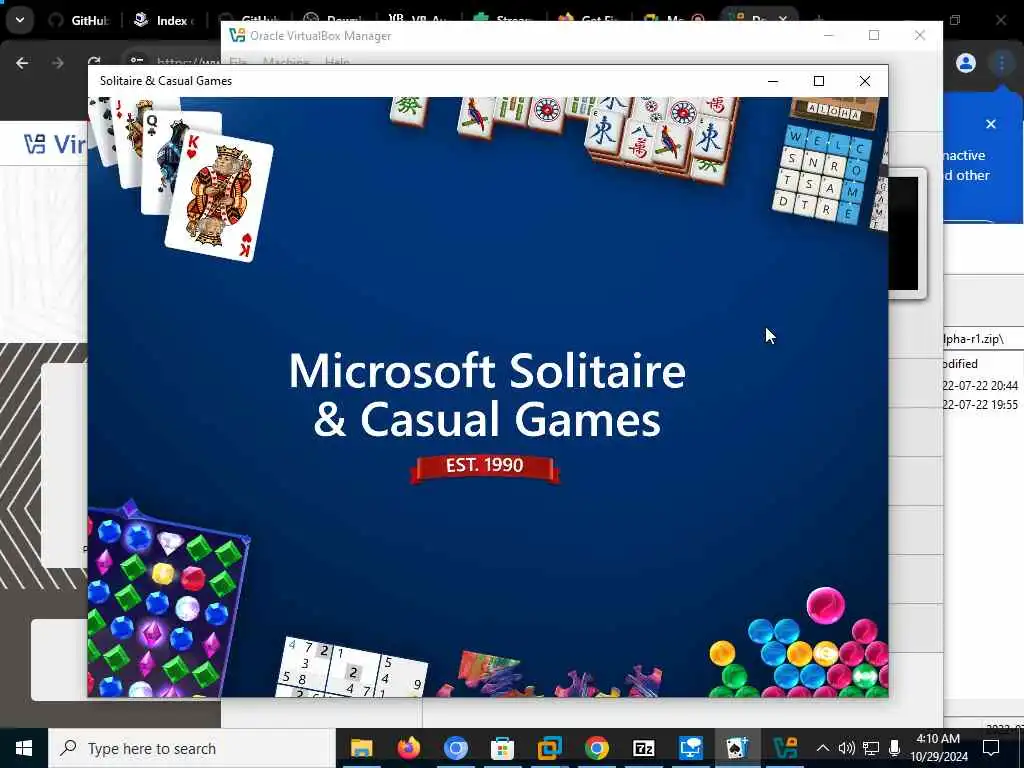
Task: Open Chrome tab search dropdown
Action: click(20, 20)
